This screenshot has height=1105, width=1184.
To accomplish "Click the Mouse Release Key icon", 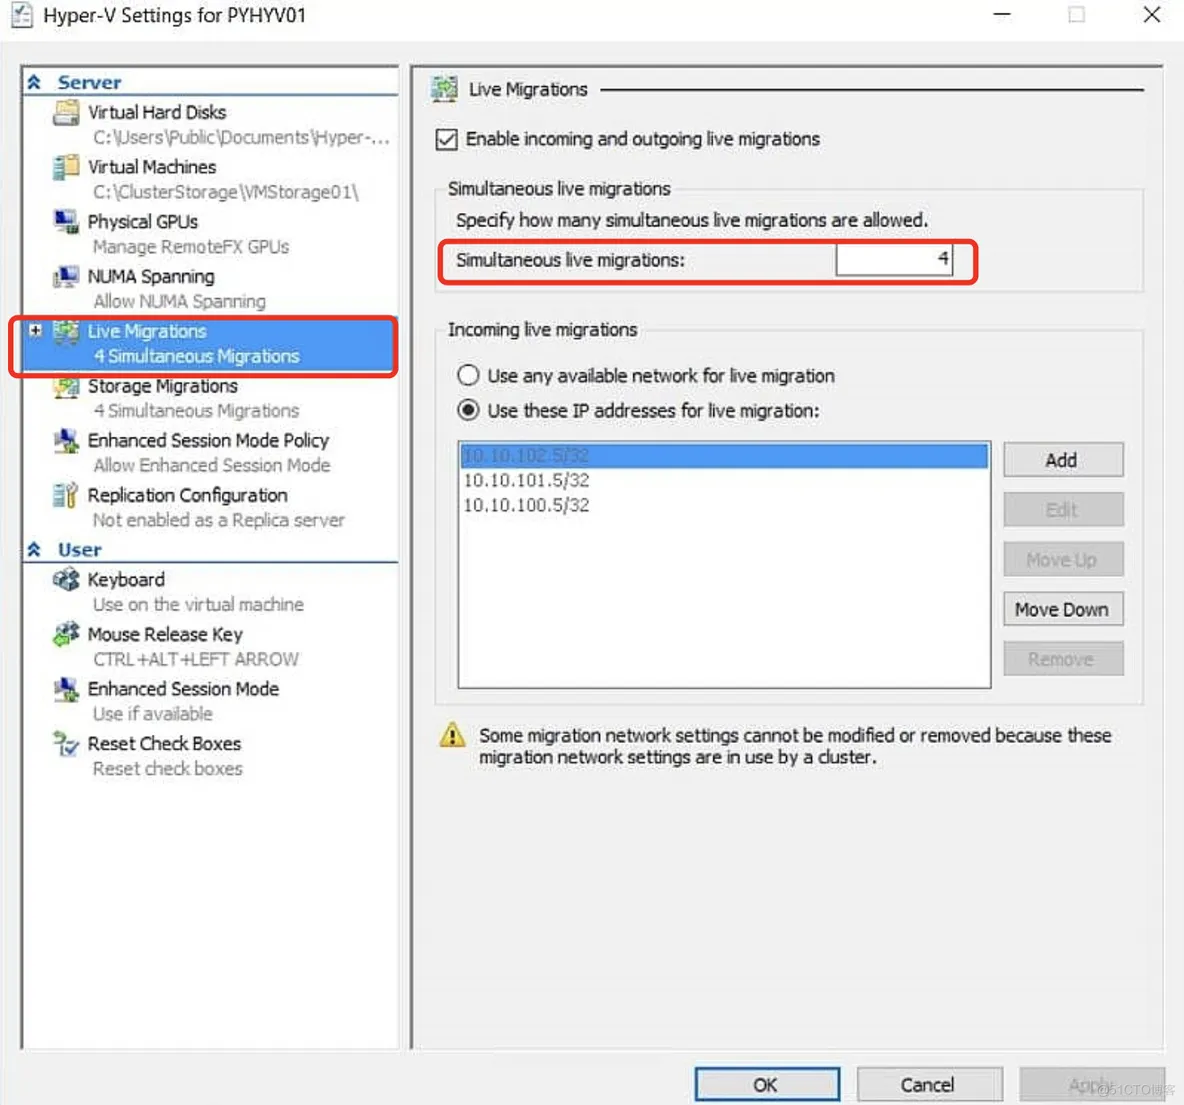I will coord(66,634).
